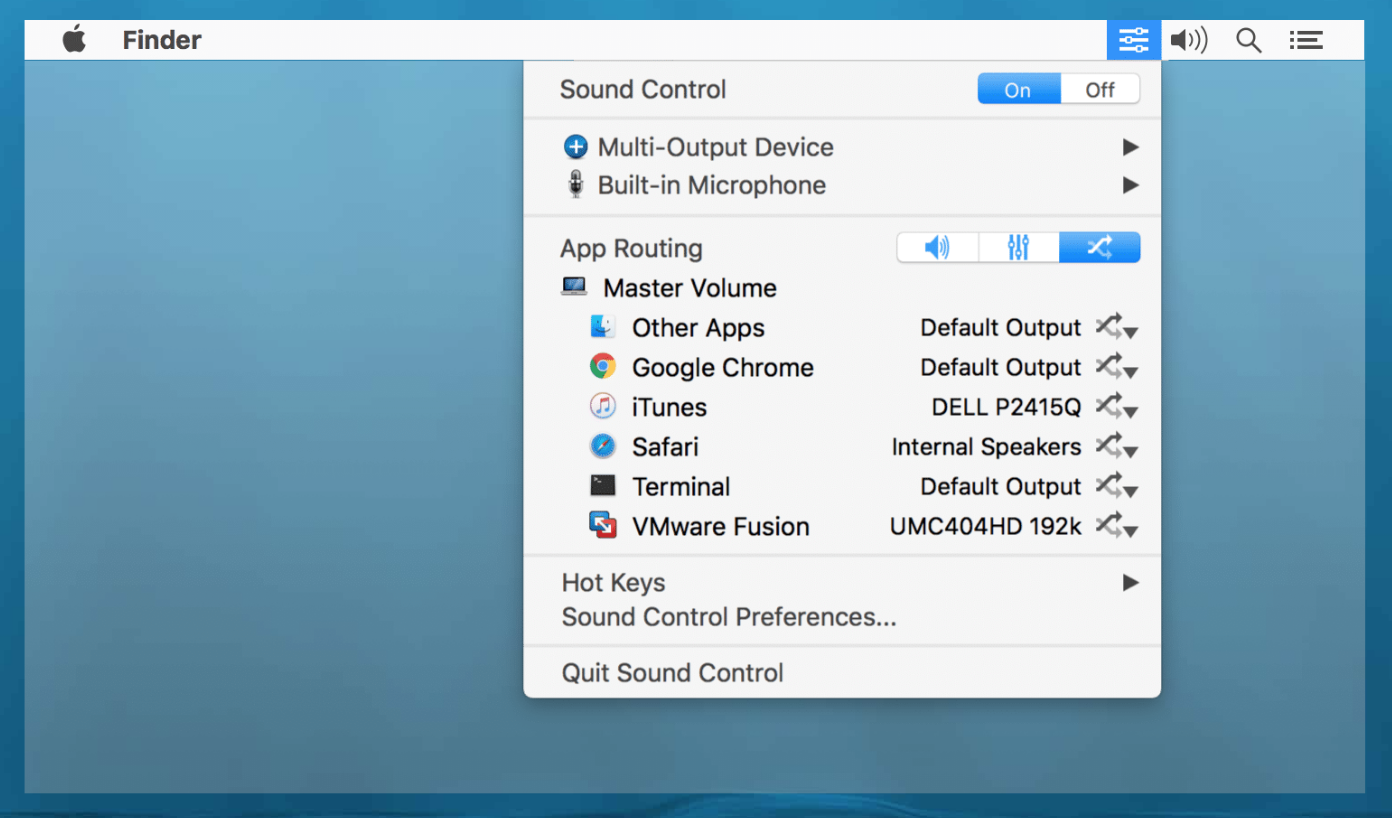
Task: Switch App Routing to equalizer view
Action: [x=1018, y=247]
